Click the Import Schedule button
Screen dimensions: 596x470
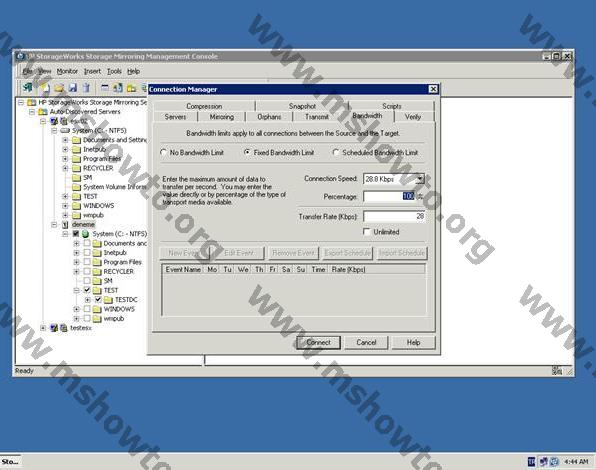(x=402, y=253)
